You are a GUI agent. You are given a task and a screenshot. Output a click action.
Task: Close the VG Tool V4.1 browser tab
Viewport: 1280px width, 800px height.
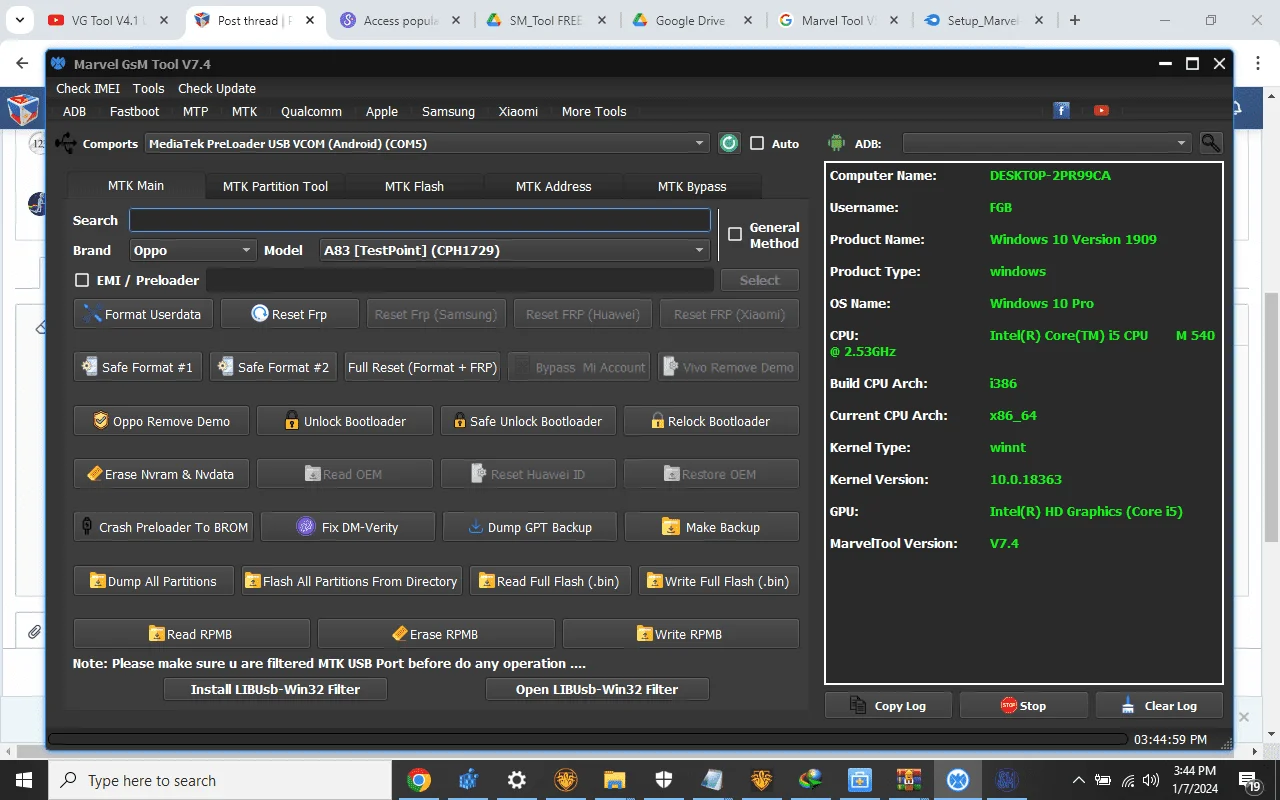coord(163,20)
